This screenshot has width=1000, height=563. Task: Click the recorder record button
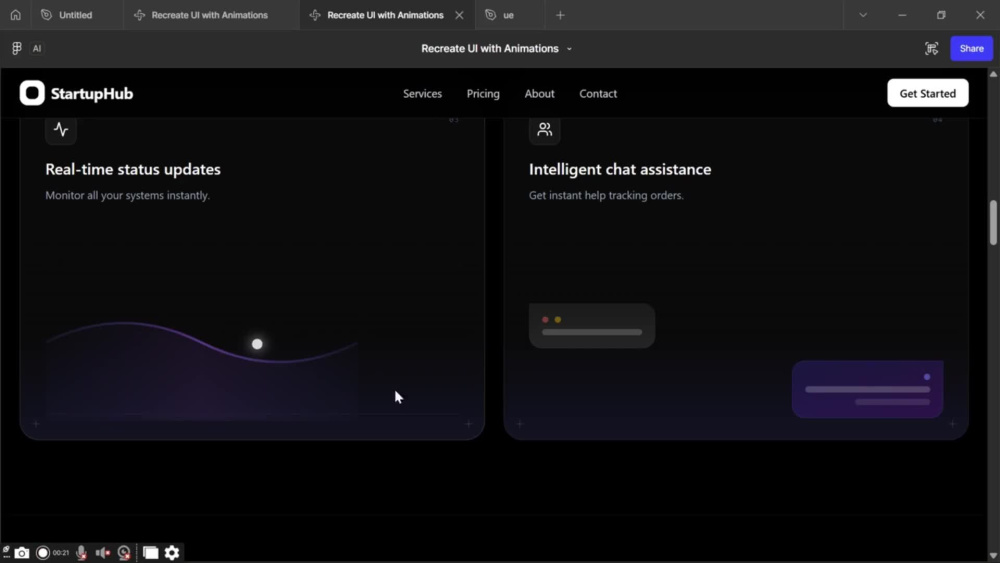tap(43, 553)
